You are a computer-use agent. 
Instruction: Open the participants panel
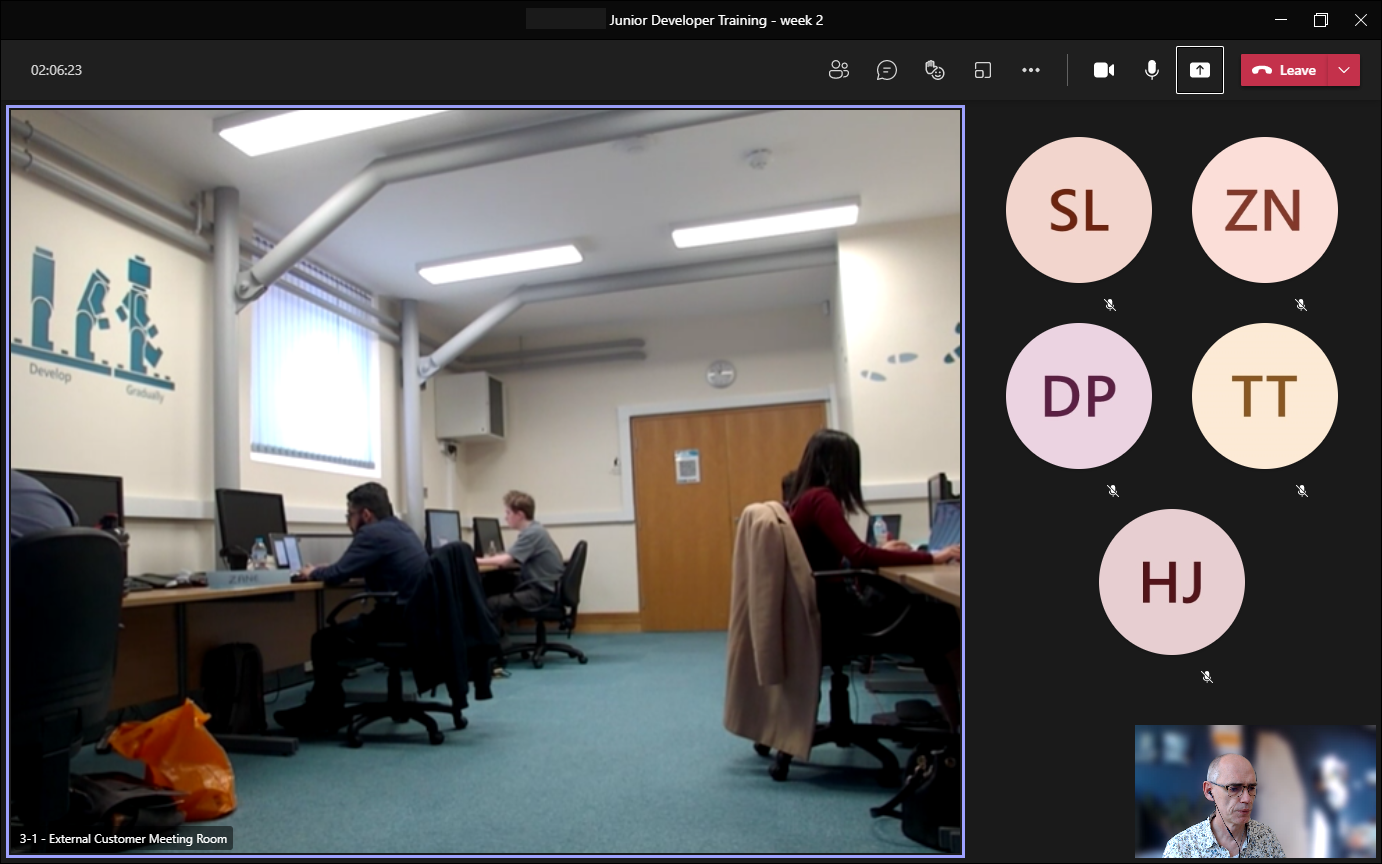pos(839,70)
